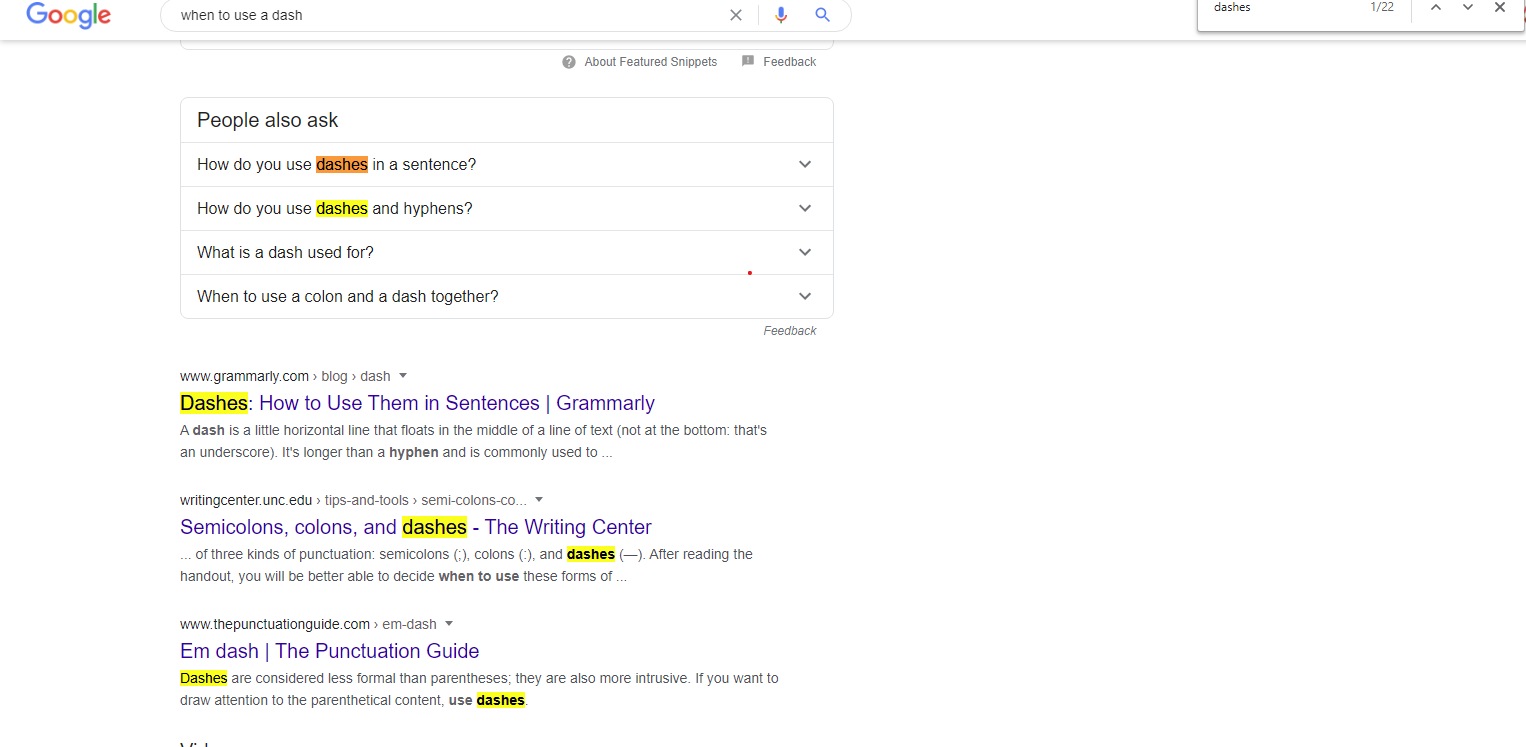Click the writingcenter.unc.edu breadcrumb URL text
Image resolution: width=1526 pixels, height=747 pixels.
tap(353, 500)
